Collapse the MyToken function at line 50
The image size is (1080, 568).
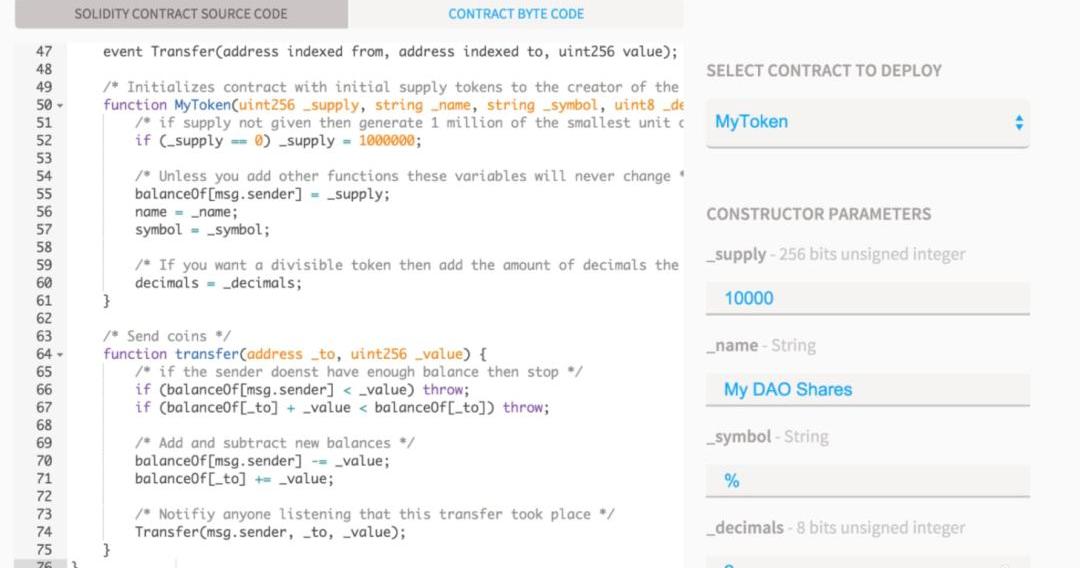tap(60, 106)
